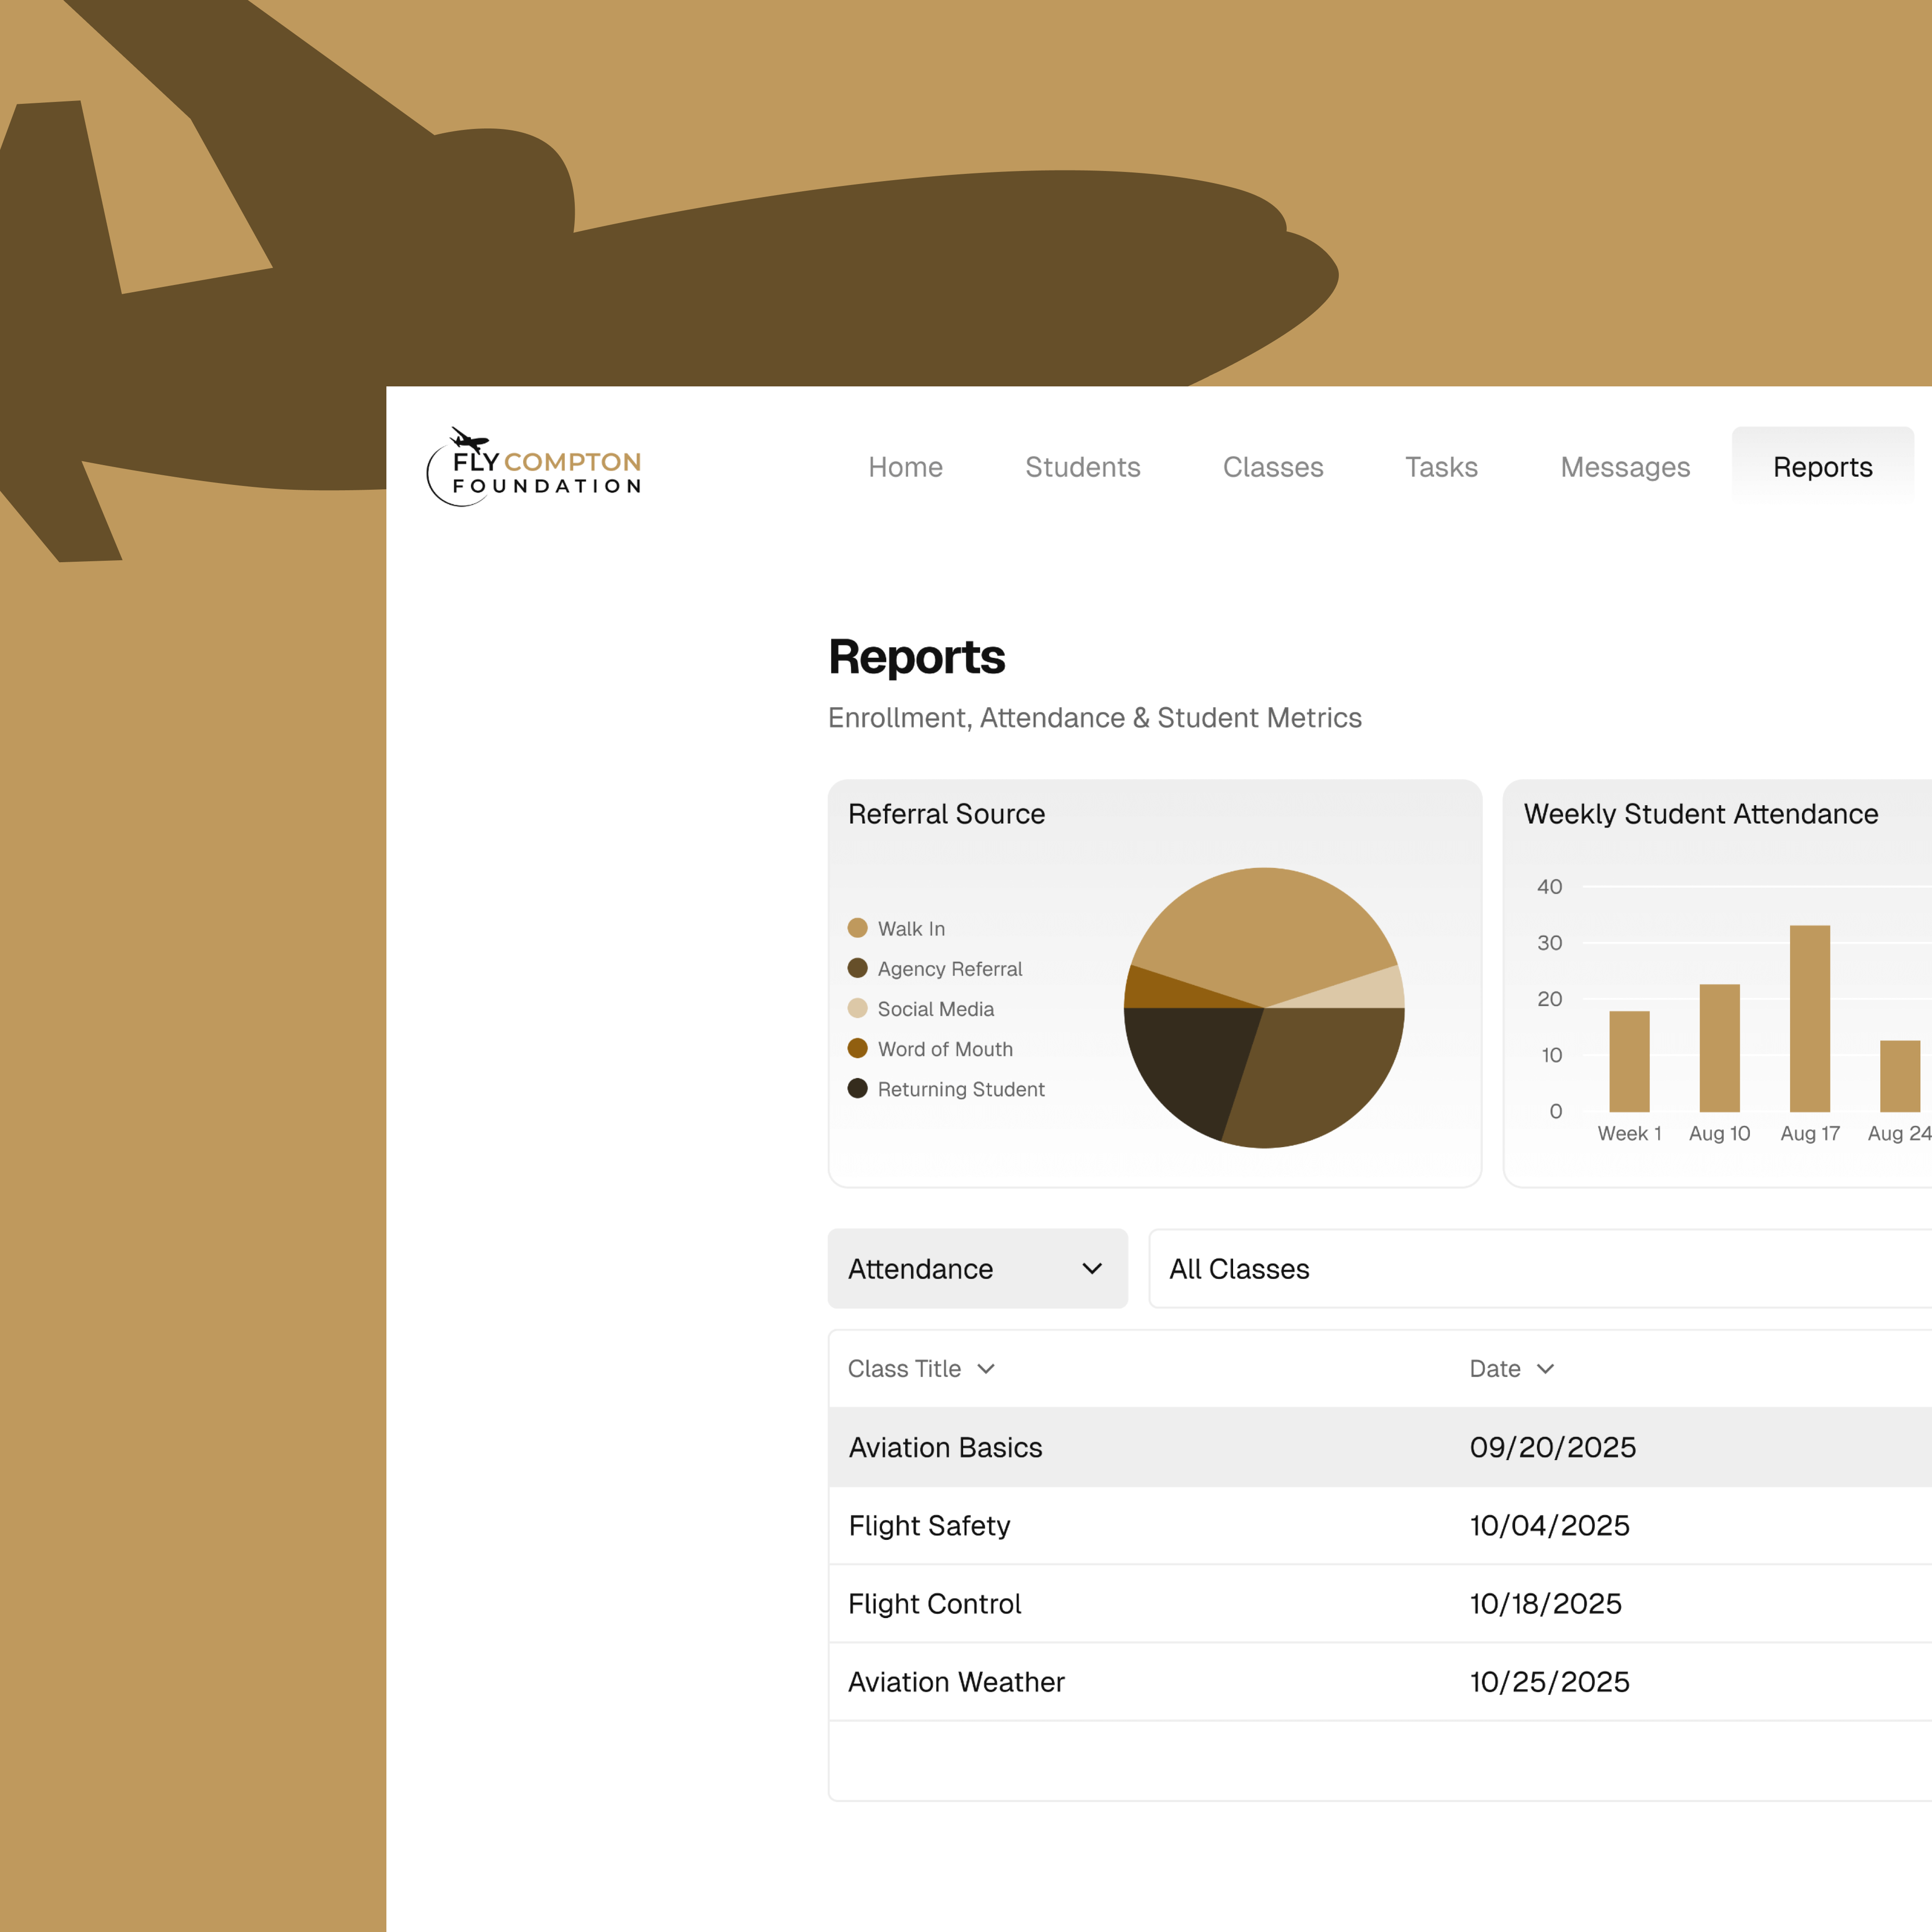Open the Tasks tab
Image resolution: width=1932 pixels, height=1932 pixels.
pyautogui.click(x=1440, y=468)
